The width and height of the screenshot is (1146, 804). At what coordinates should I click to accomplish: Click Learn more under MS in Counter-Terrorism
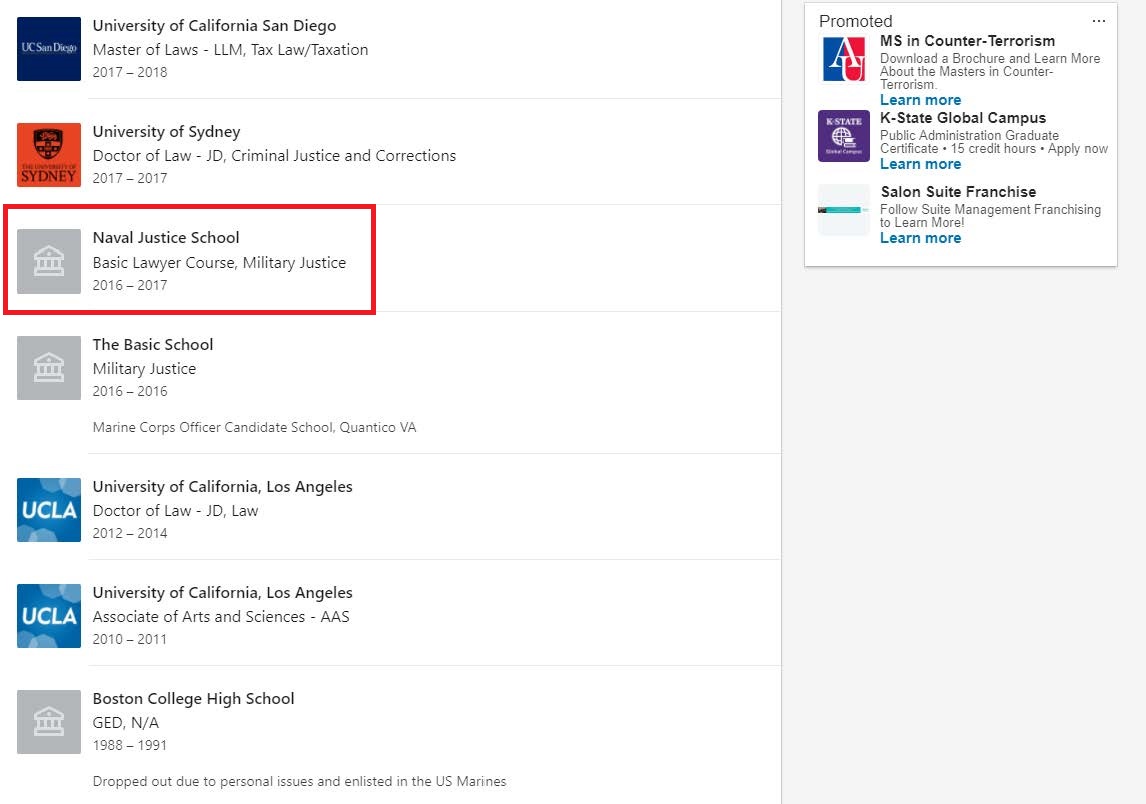(x=920, y=100)
